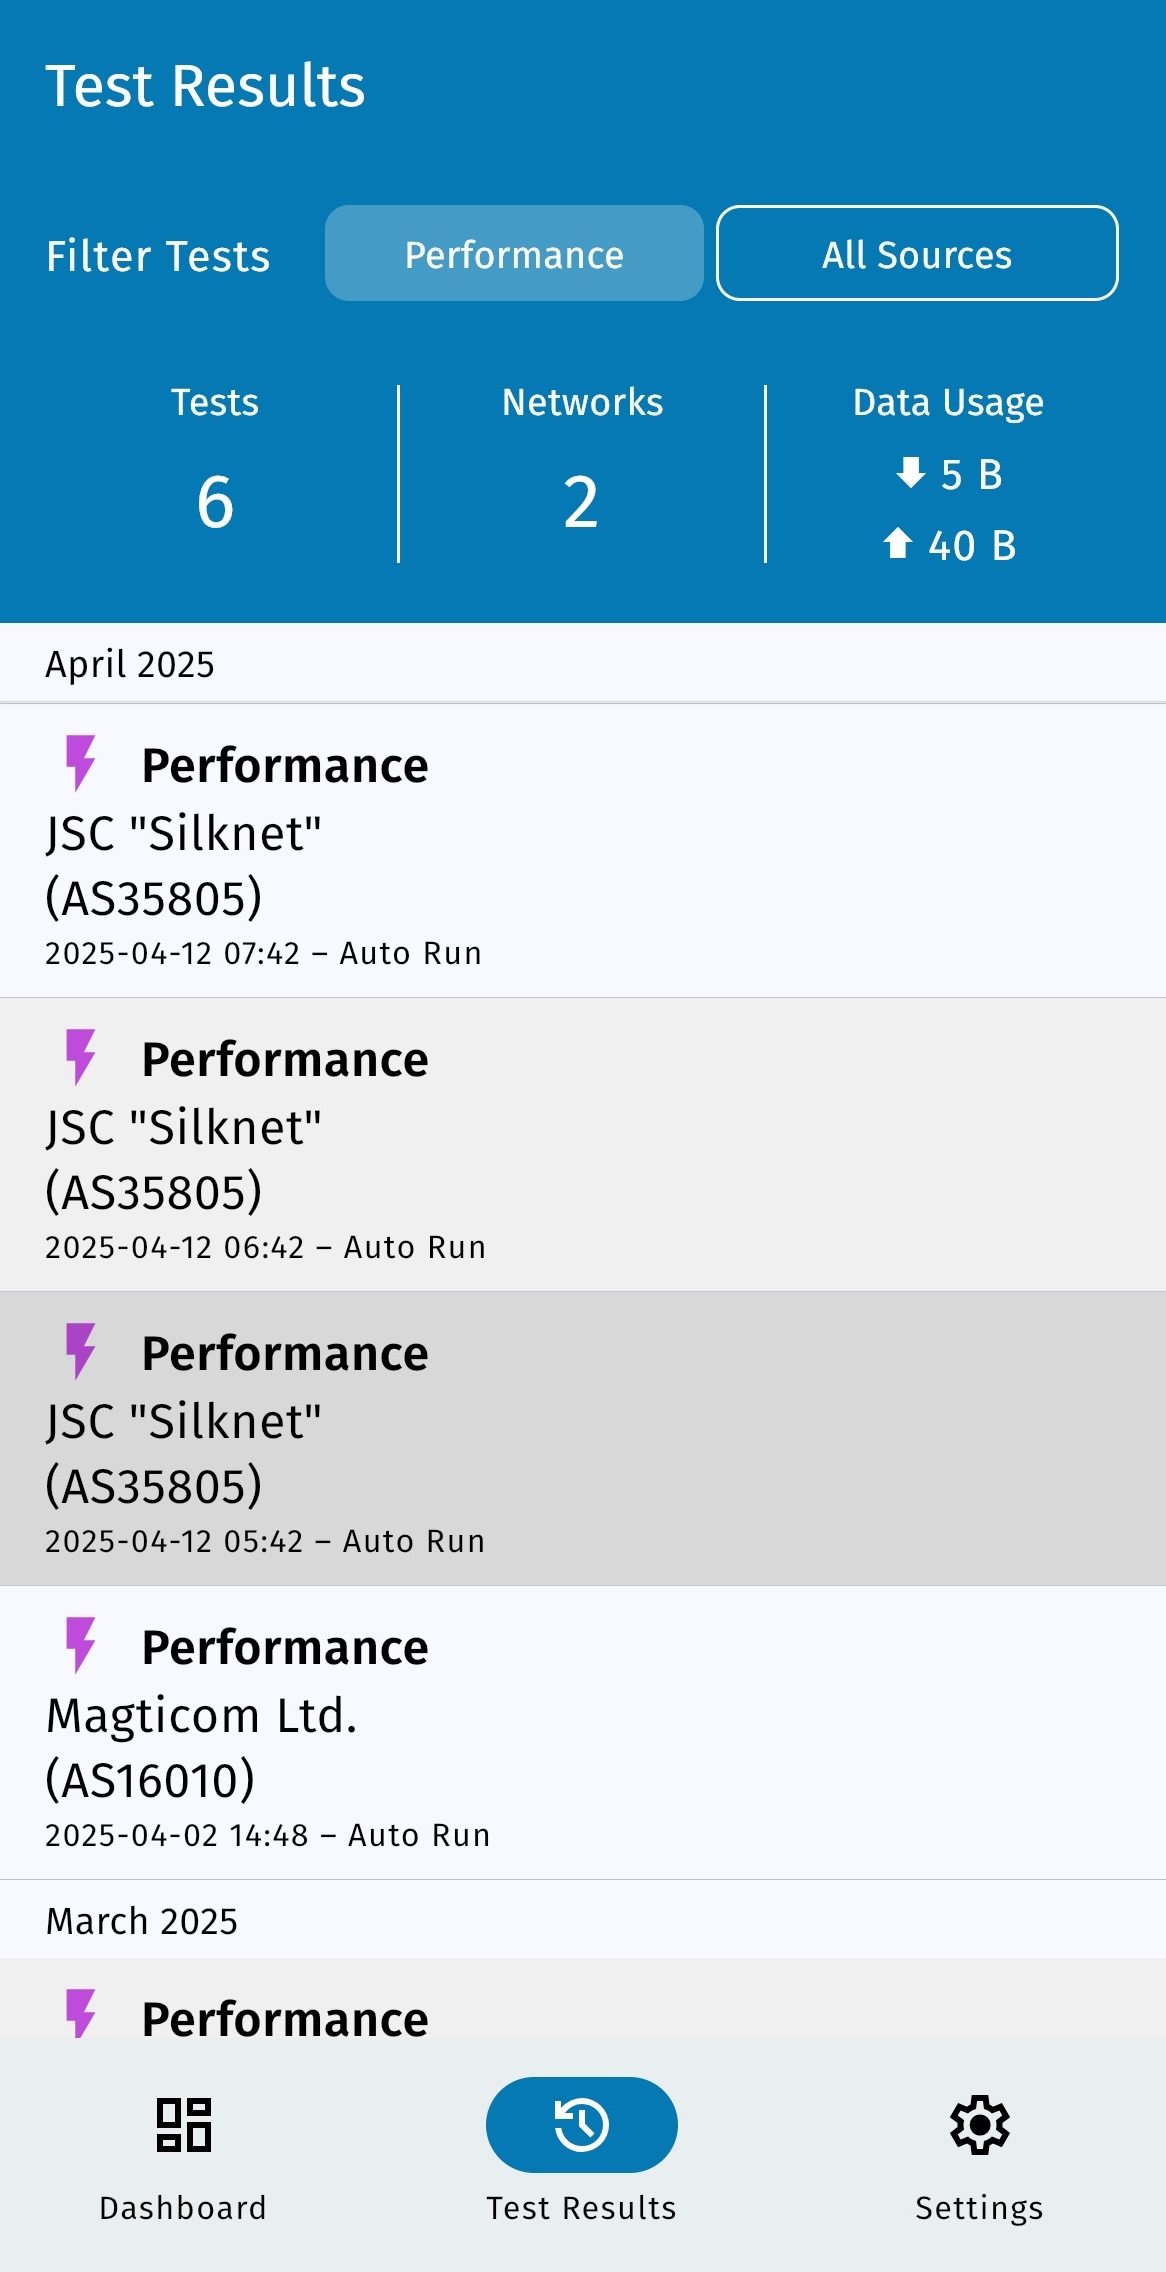
Task: Tap lightning icon under March 2025
Action: (80, 2014)
